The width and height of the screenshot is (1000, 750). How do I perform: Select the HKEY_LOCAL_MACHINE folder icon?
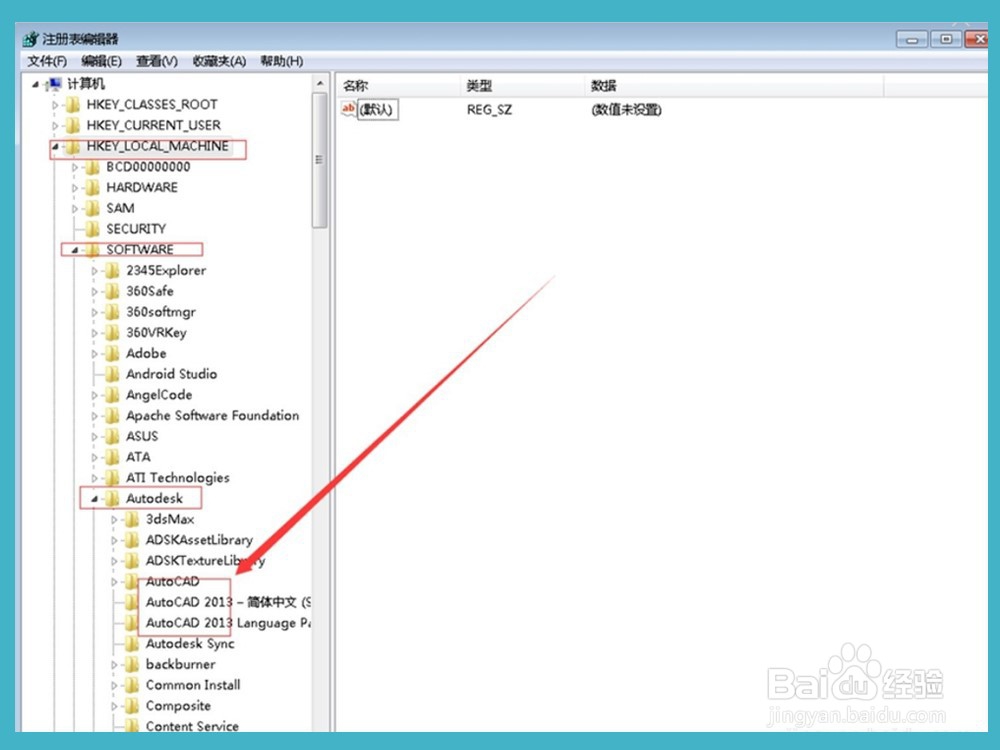[73, 146]
